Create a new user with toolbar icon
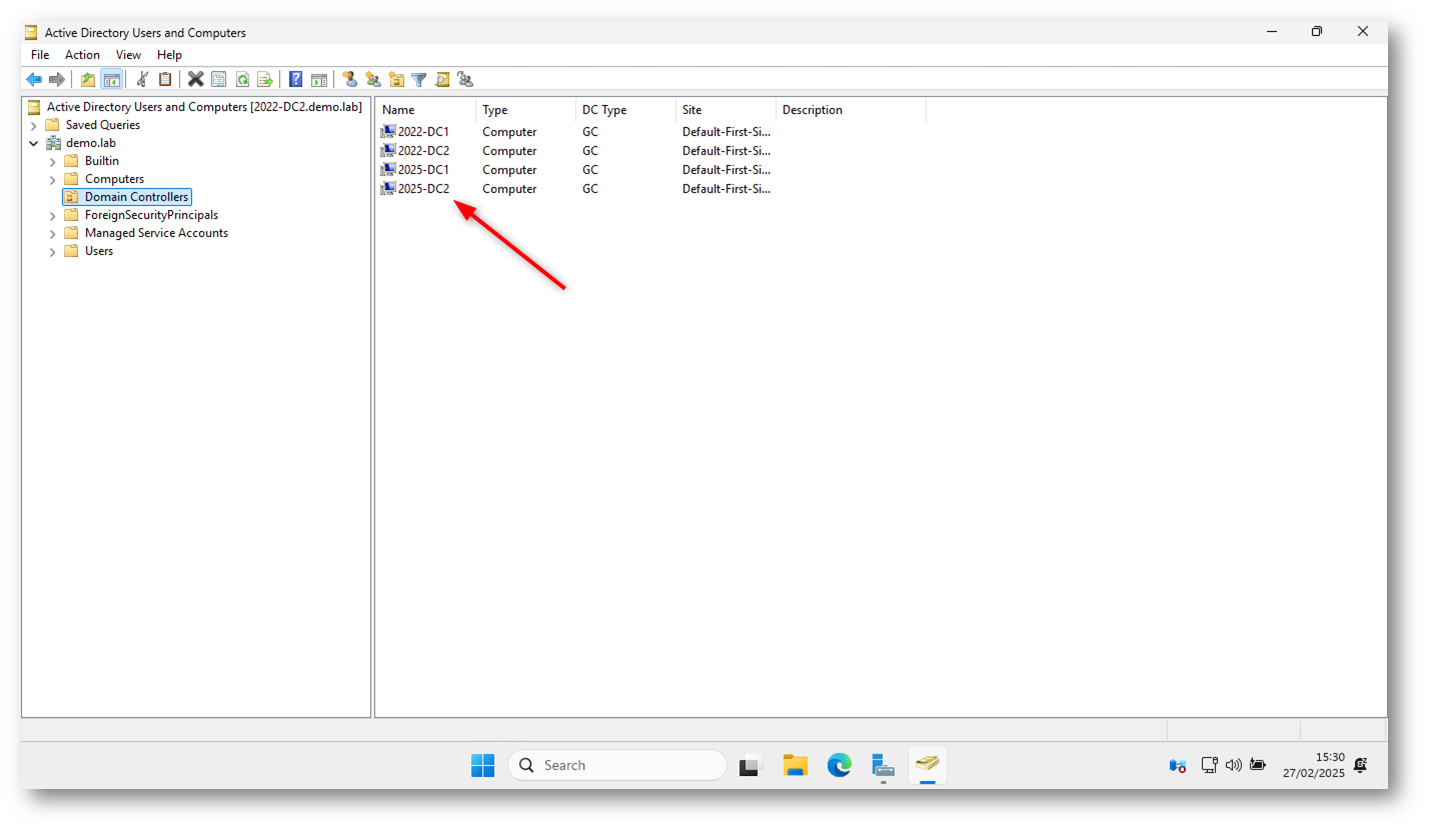The width and height of the screenshot is (1430, 831). 349,79
